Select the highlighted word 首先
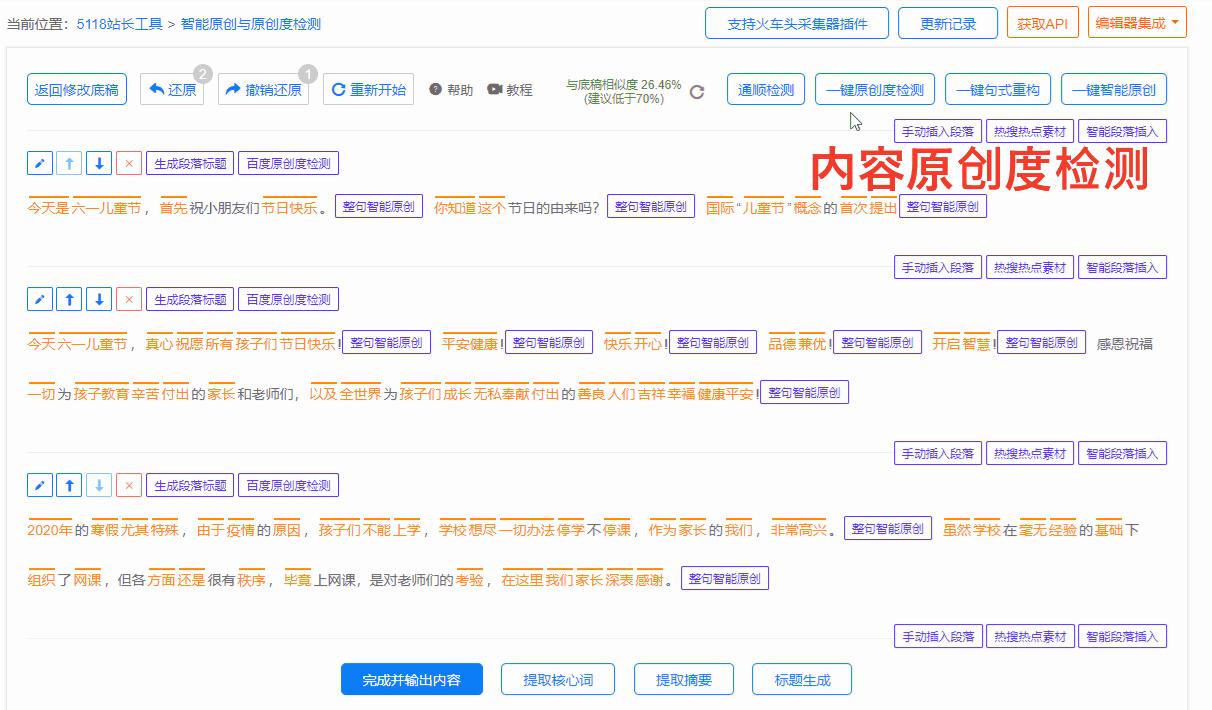The image size is (1212, 710). click(x=174, y=208)
